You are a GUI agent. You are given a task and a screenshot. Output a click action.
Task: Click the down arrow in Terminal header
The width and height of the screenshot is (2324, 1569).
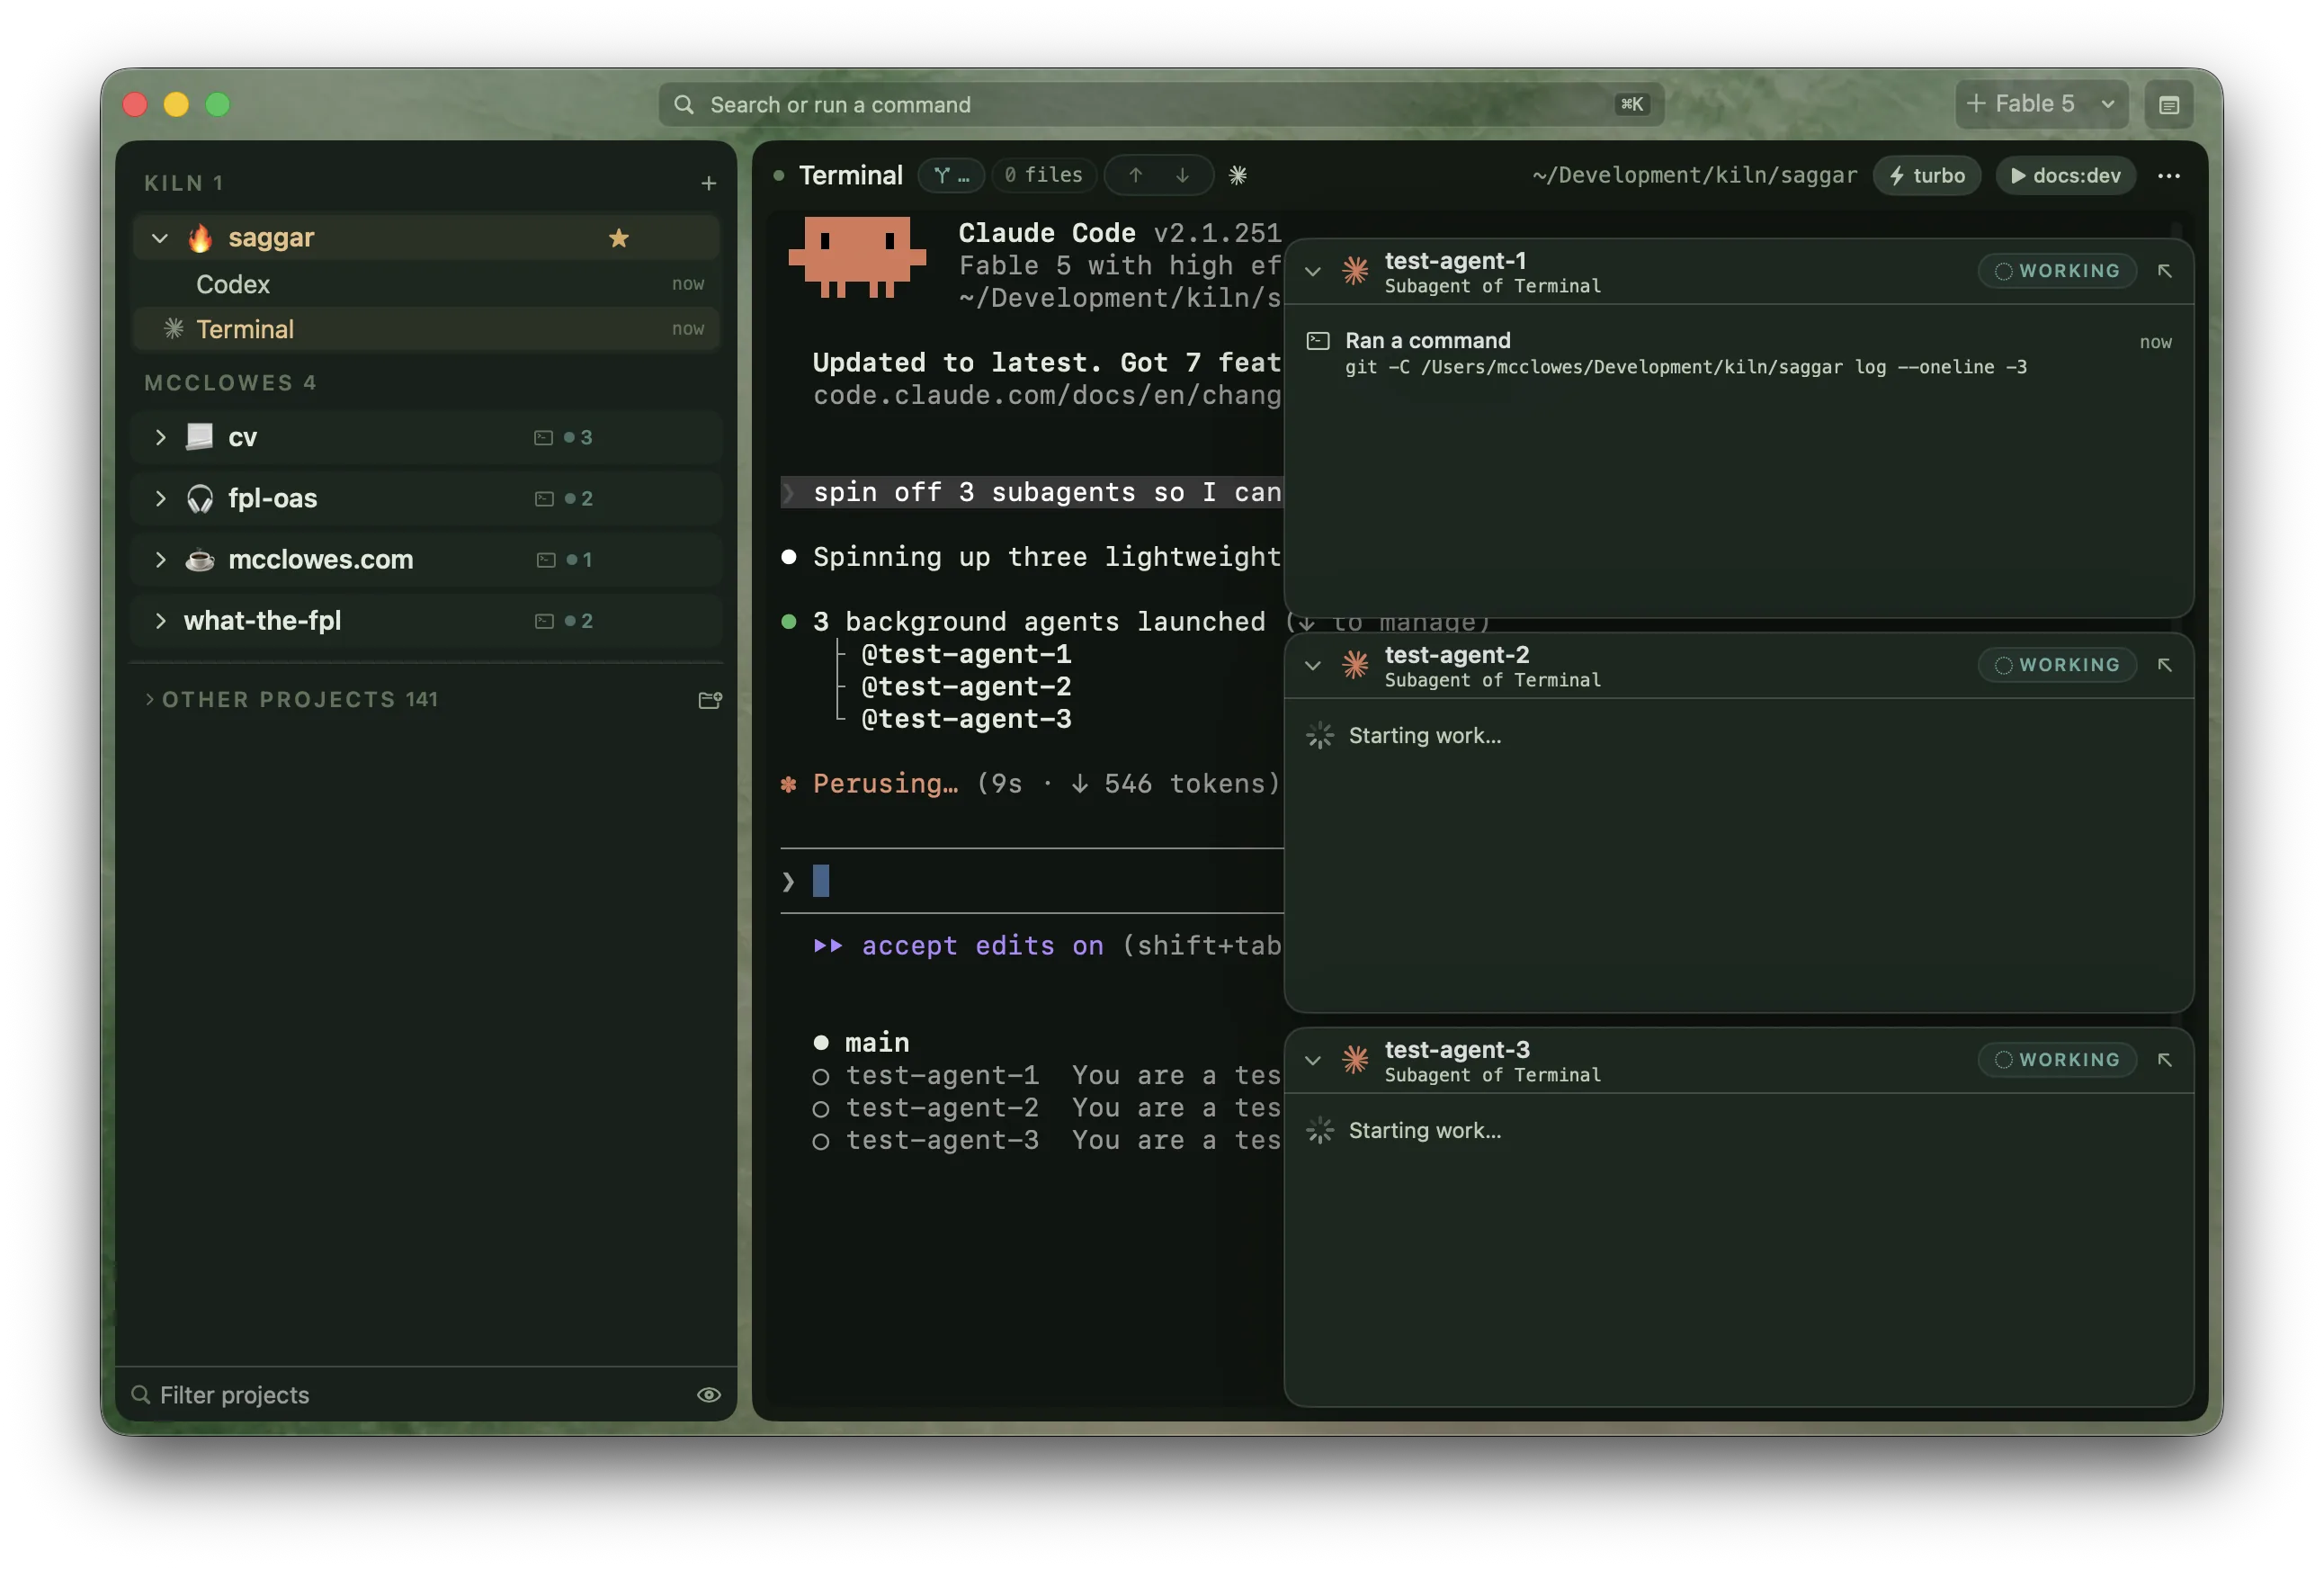pos(1182,176)
